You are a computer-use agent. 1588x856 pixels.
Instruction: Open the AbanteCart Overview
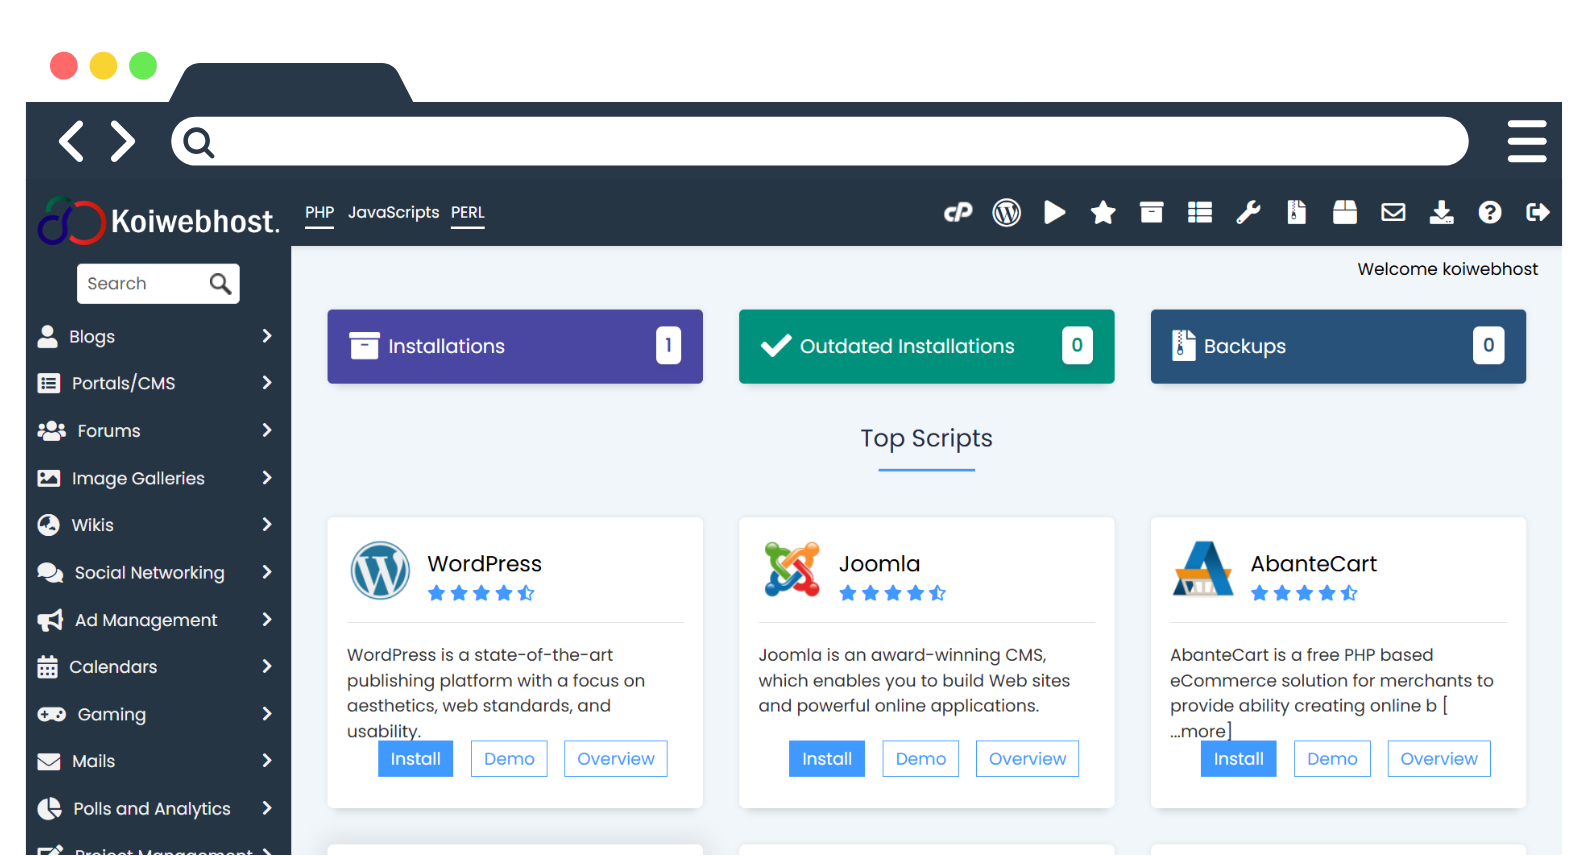coord(1438,759)
